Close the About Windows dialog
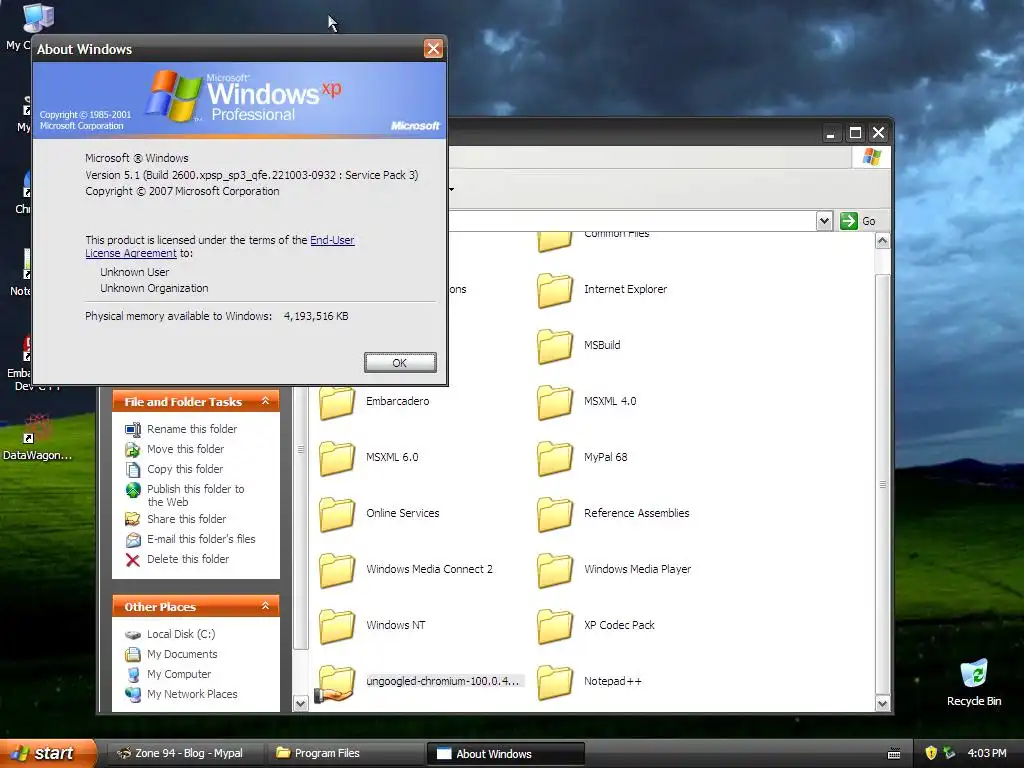The image size is (1024, 768). [x=433, y=49]
